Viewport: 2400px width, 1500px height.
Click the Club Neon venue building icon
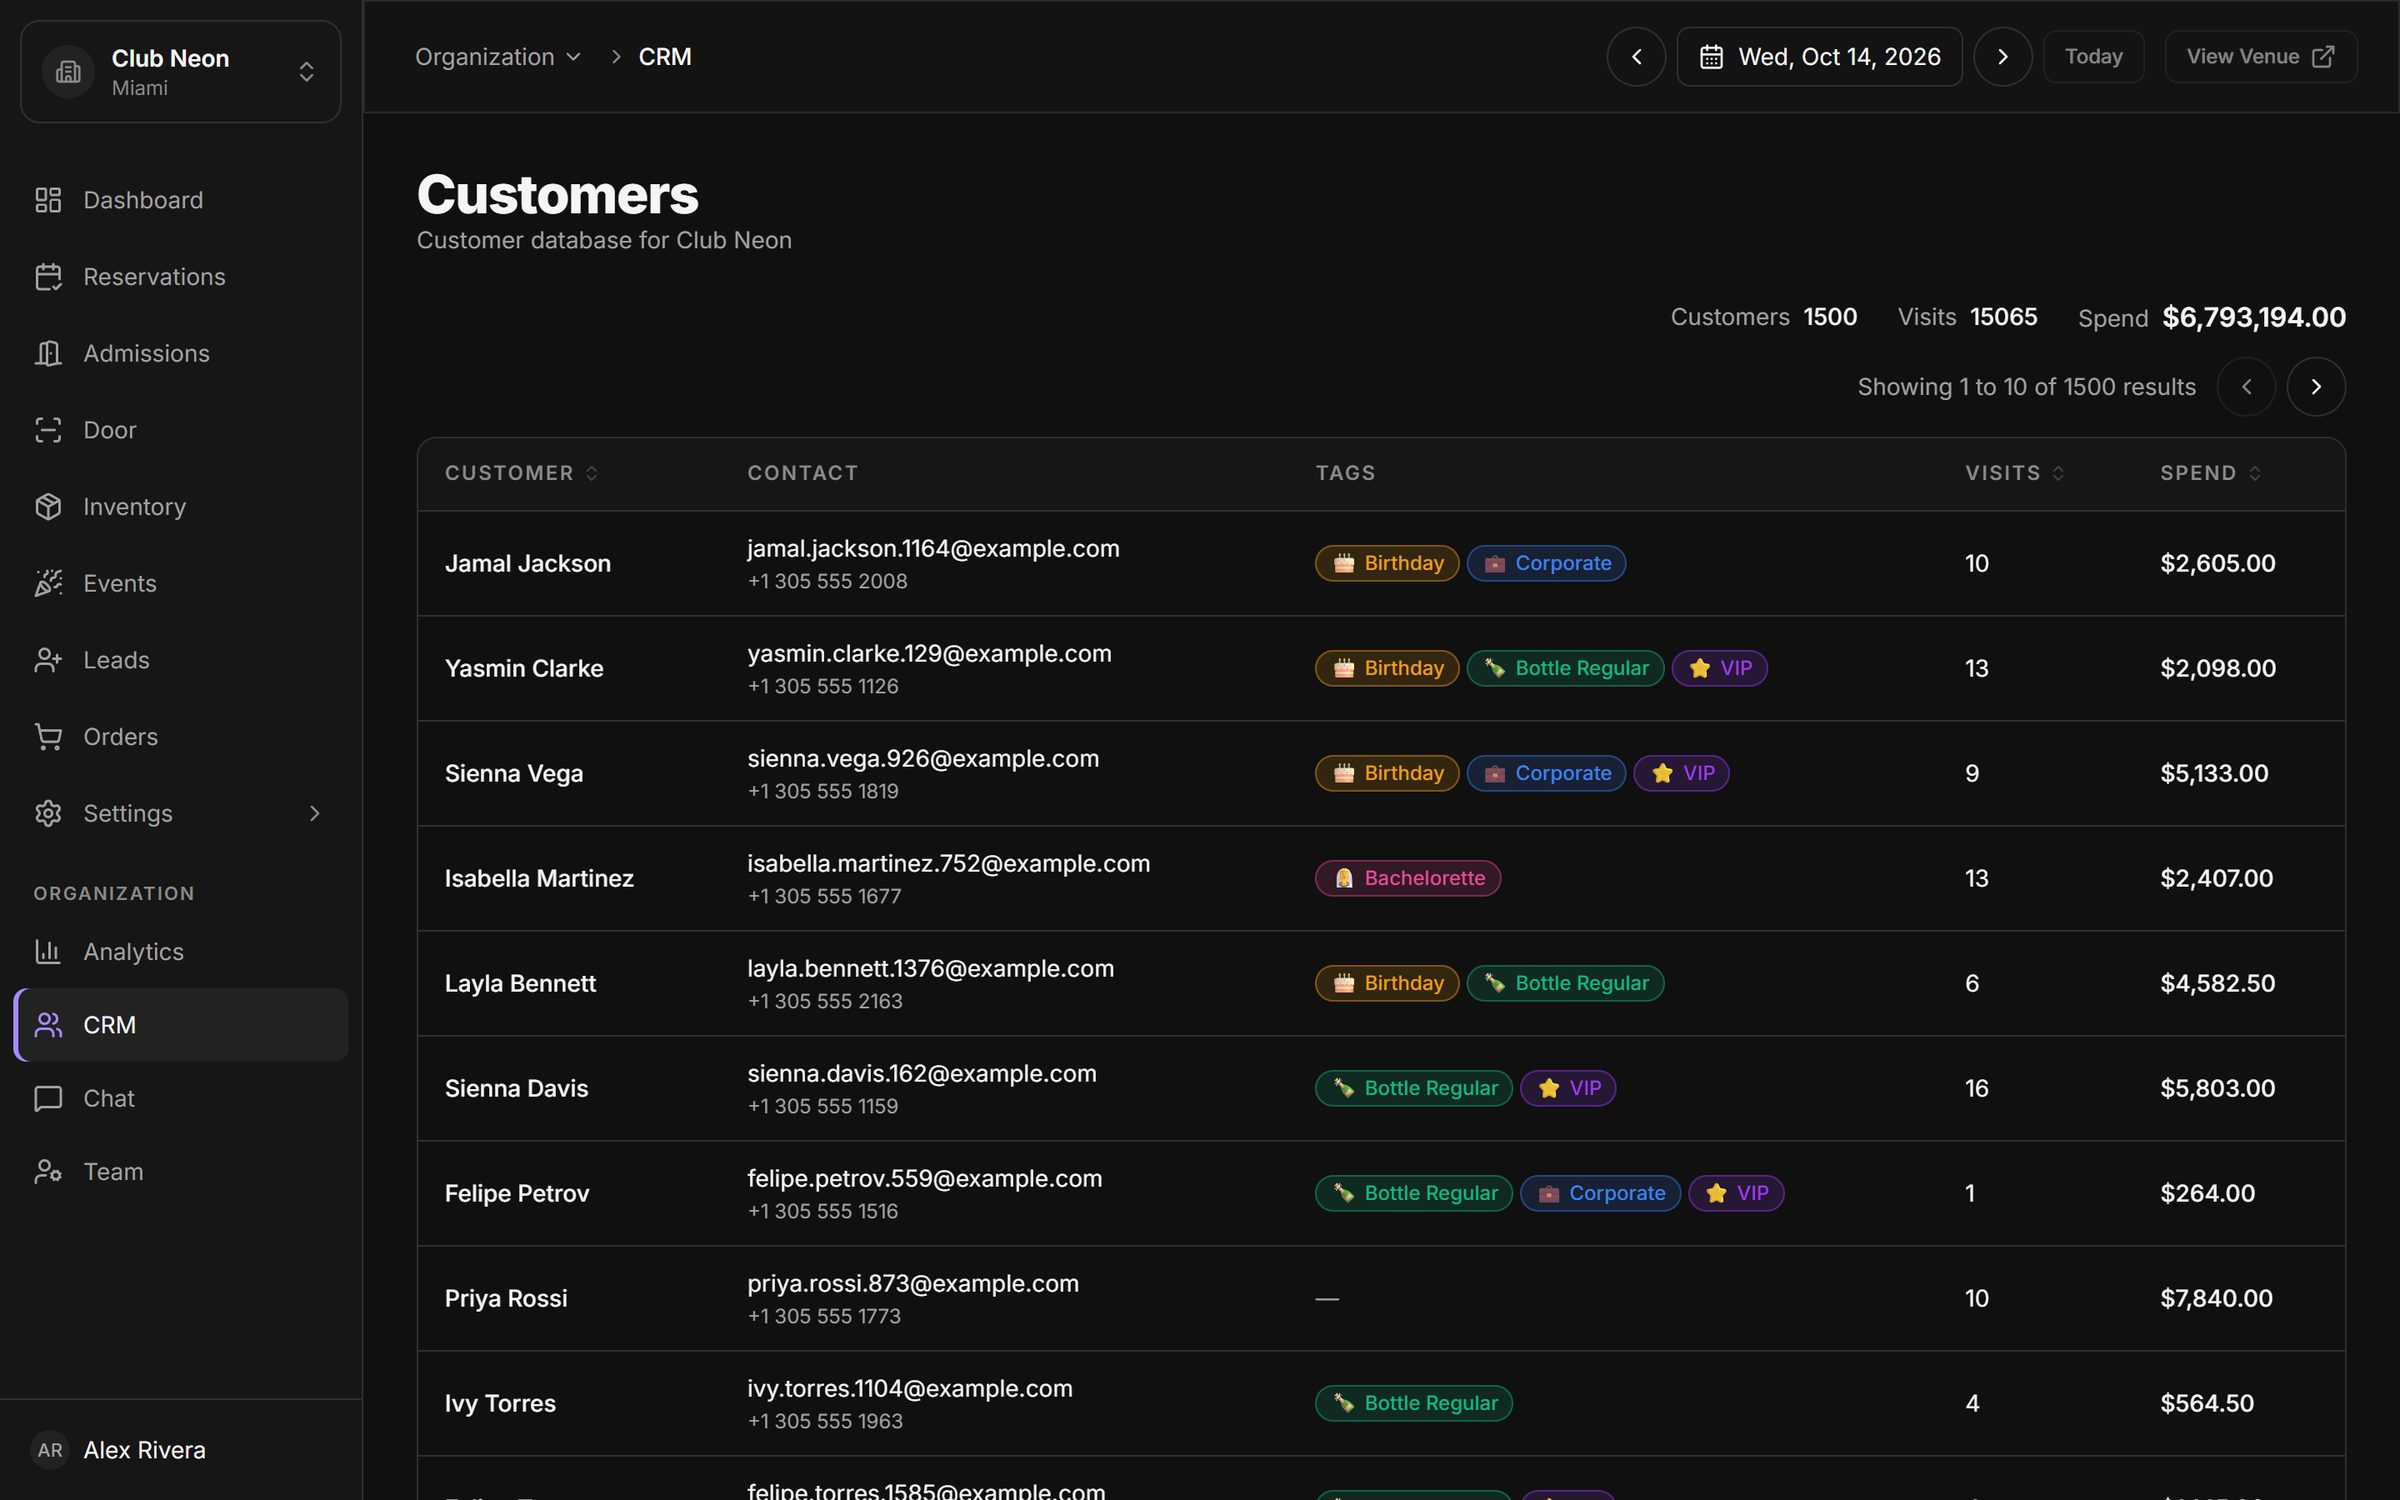[68, 72]
